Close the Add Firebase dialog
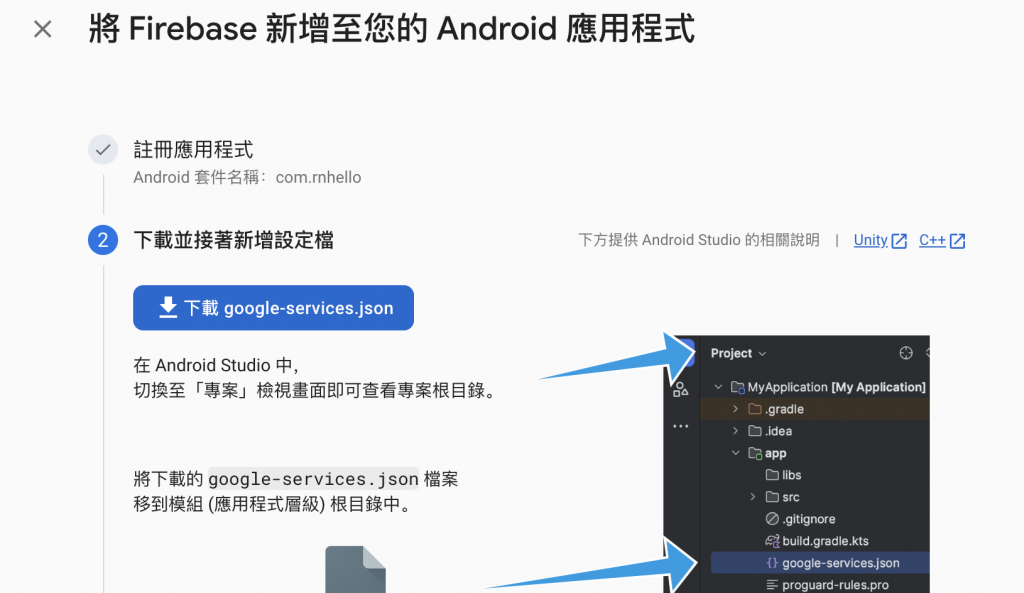1024x593 pixels. point(42,29)
